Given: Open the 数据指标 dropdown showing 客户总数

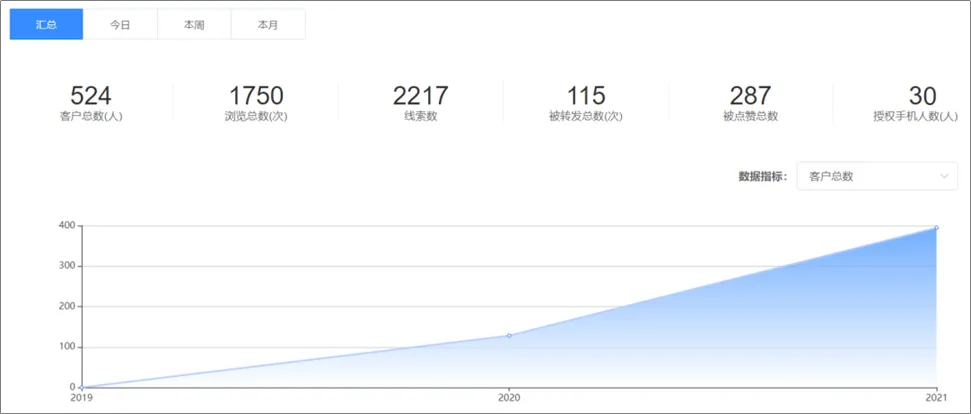Looking at the screenshot, I should [876, 176].
